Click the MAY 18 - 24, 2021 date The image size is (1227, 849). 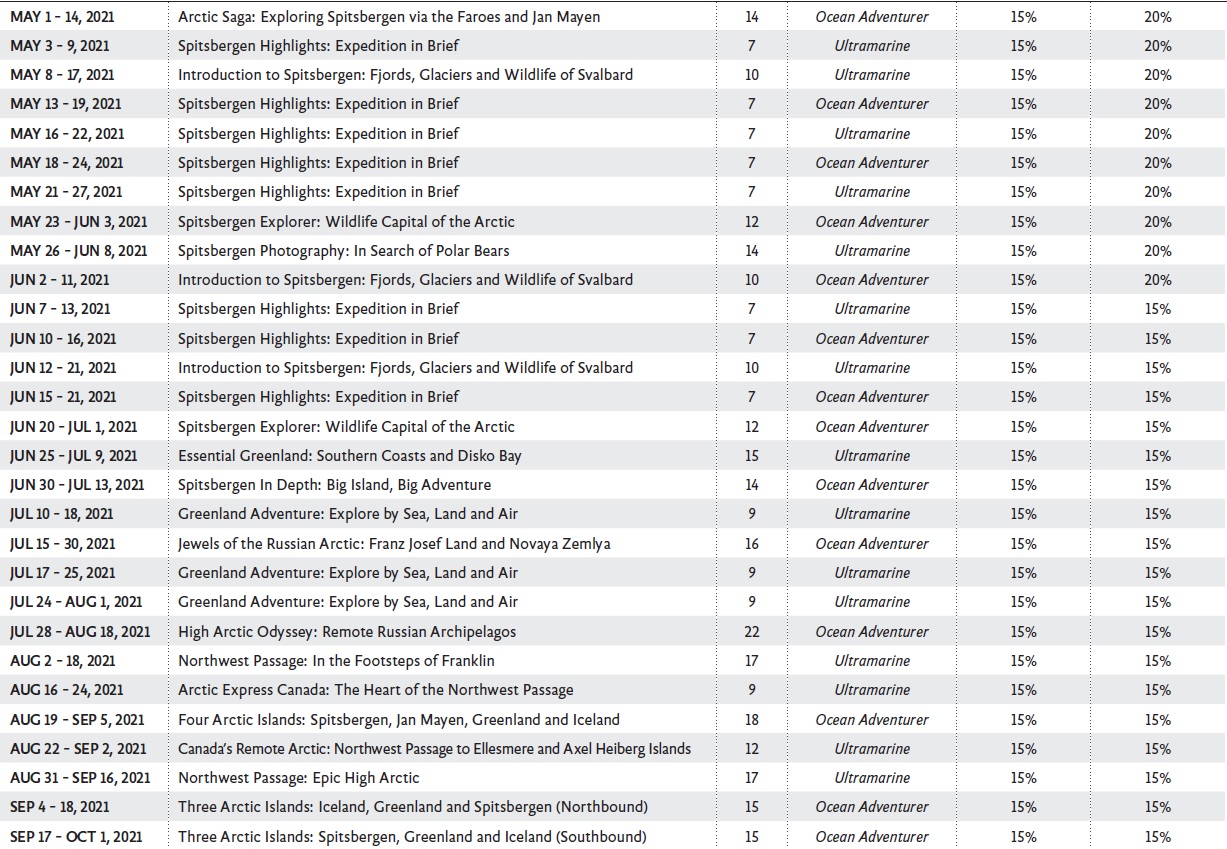tap(66, 163)
